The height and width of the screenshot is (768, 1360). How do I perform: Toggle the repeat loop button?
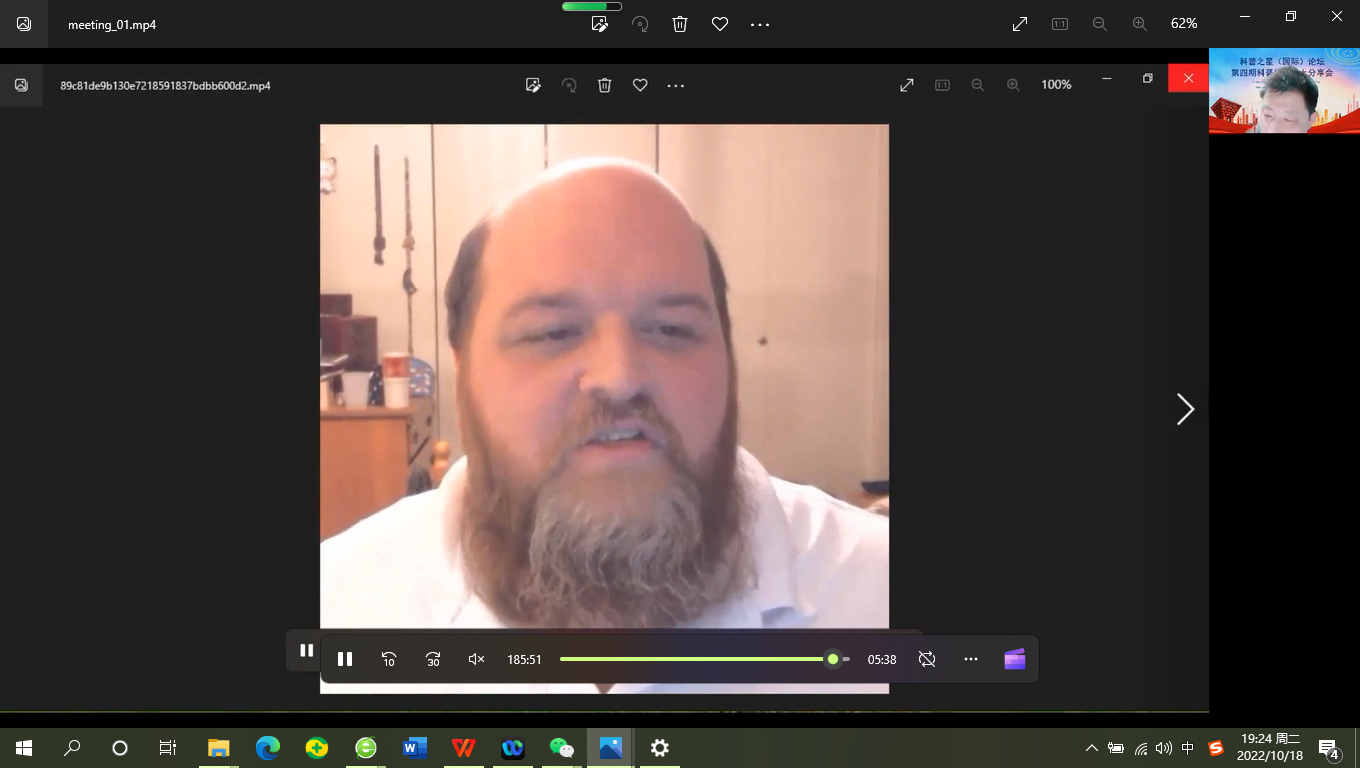point(927,659)
